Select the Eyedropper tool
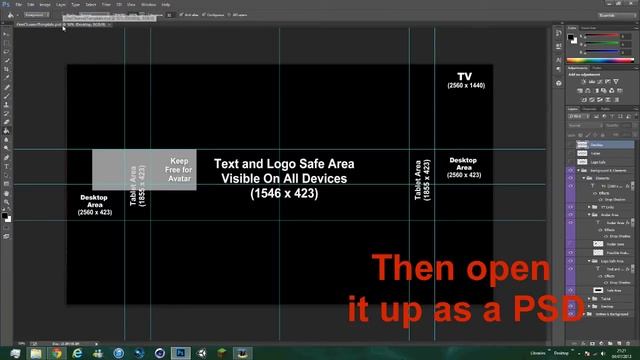640x360 pixels. pyautogui.click(x=6, y=78)
